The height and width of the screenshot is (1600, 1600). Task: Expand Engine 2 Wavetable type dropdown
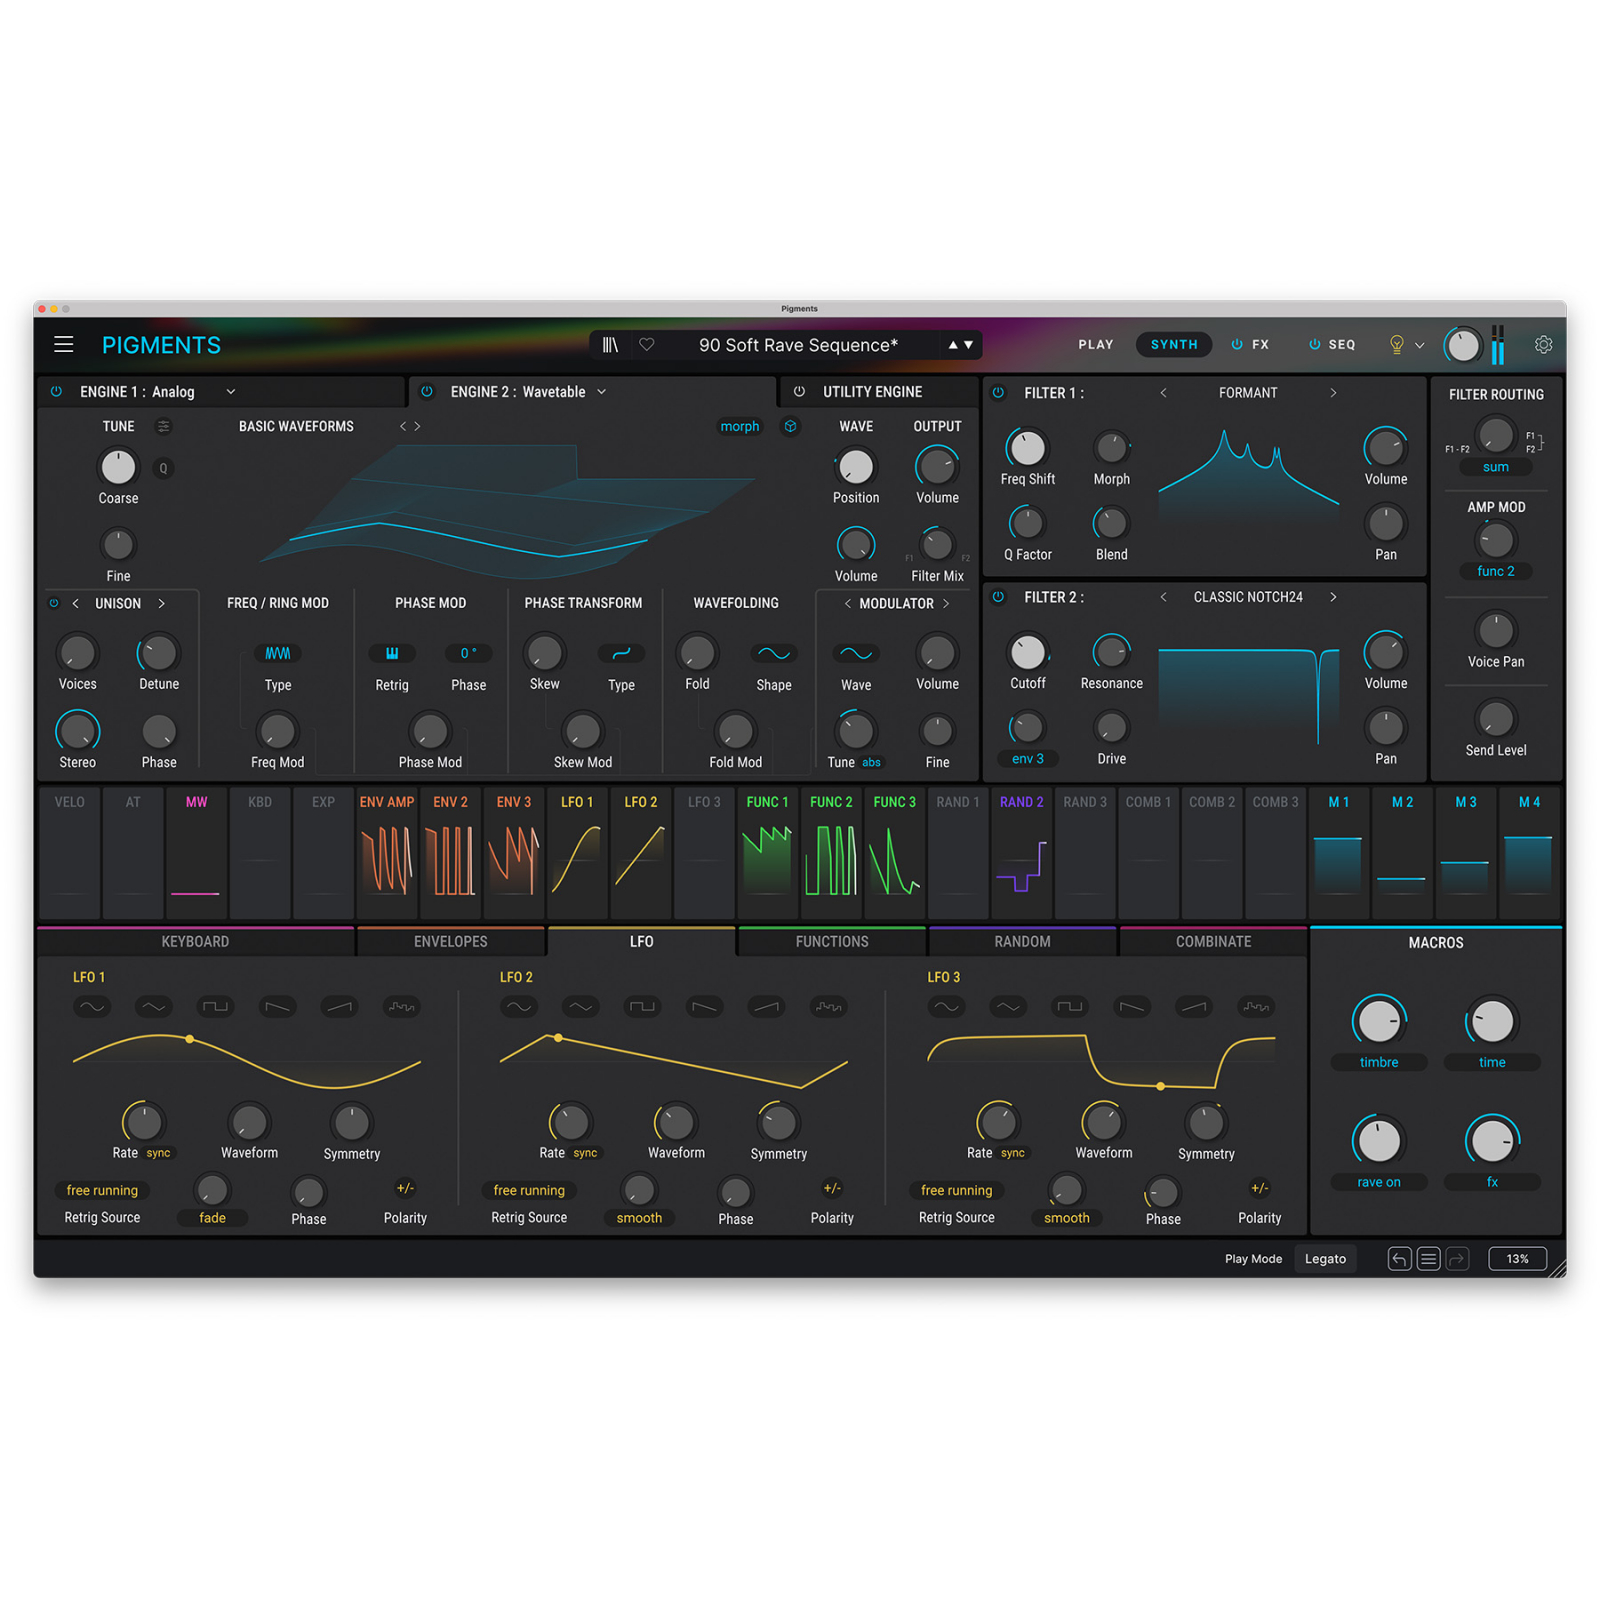[602, 392]
